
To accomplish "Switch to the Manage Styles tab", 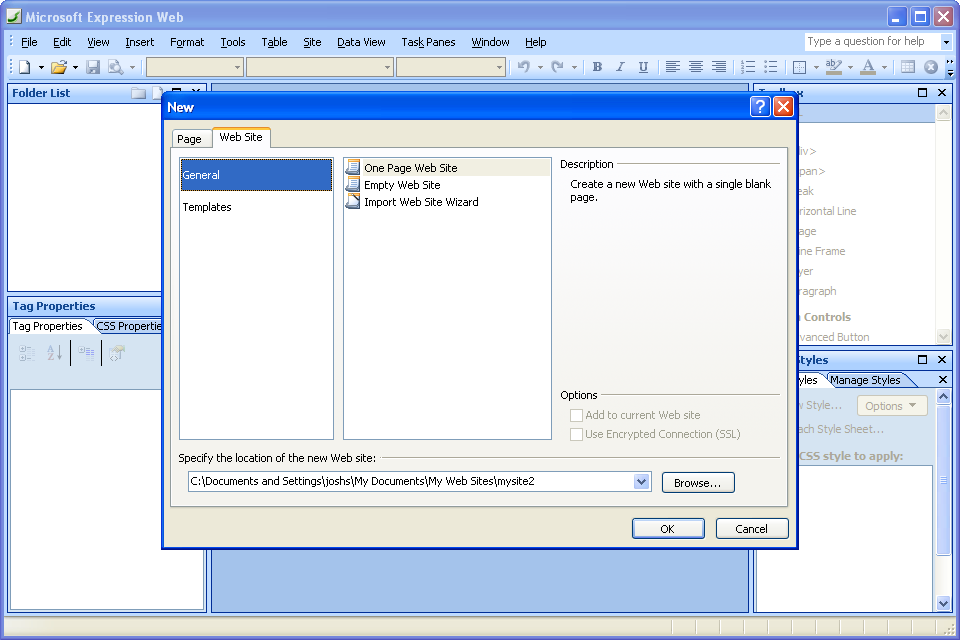I will coord(865,380).
